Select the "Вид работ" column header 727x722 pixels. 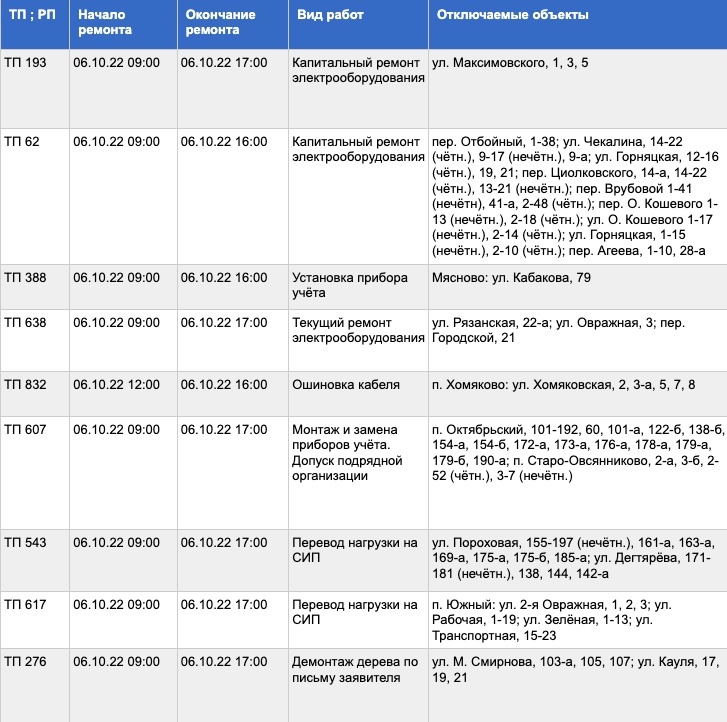coord(330,15)
